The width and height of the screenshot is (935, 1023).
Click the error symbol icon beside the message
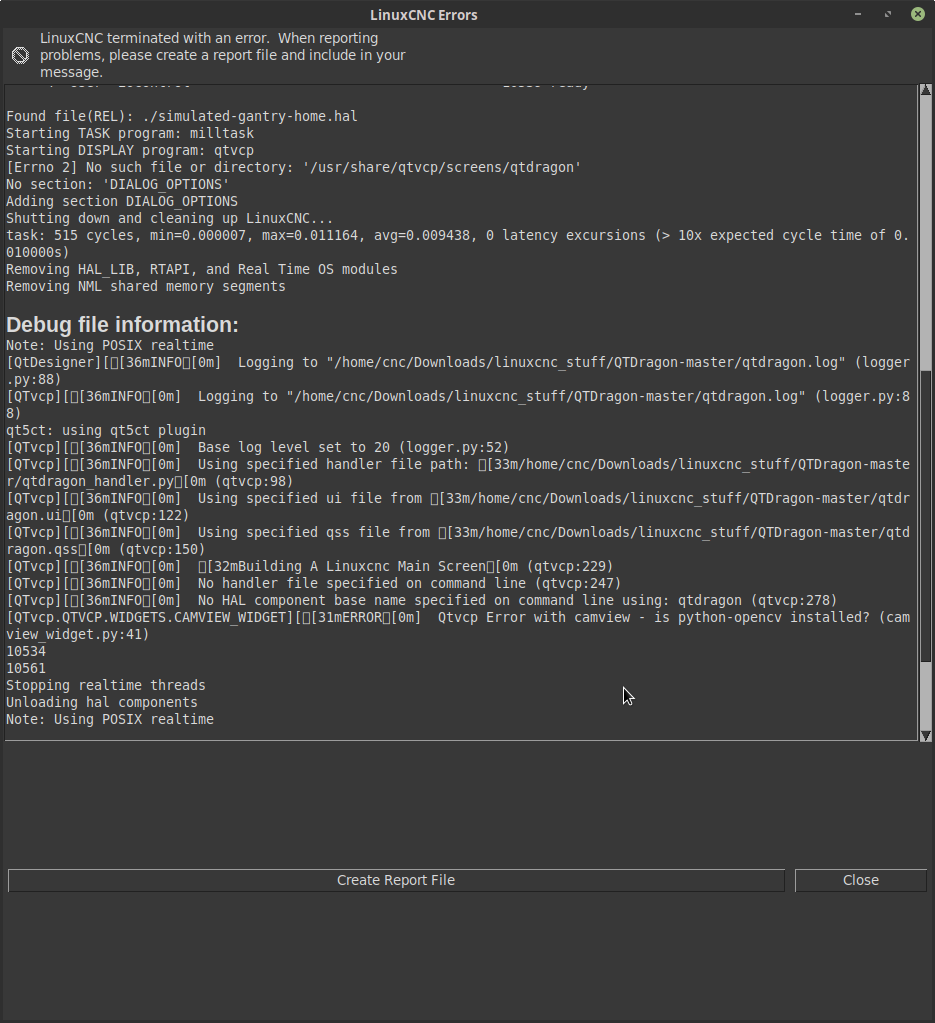pyautogui.click(x=20, y=55)
